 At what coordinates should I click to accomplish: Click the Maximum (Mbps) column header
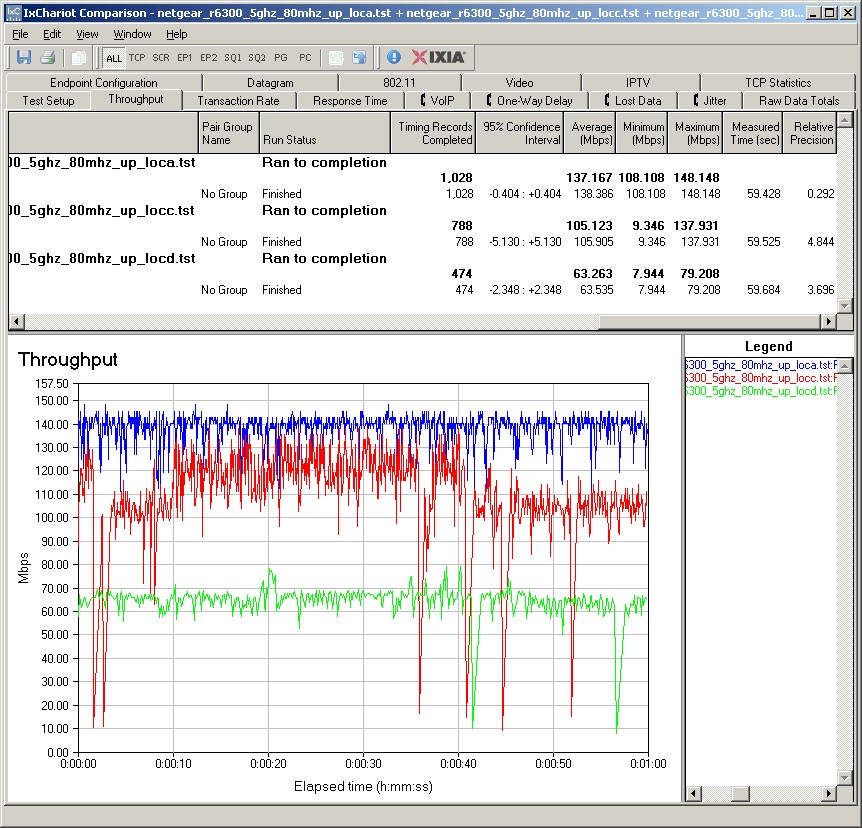[695, 133]
